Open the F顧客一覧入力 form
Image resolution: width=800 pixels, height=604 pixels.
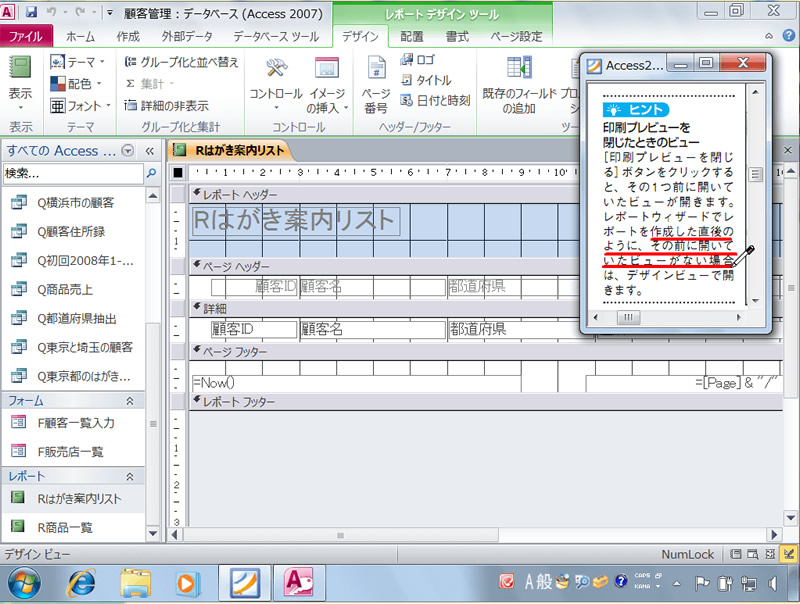coord(76,423)
